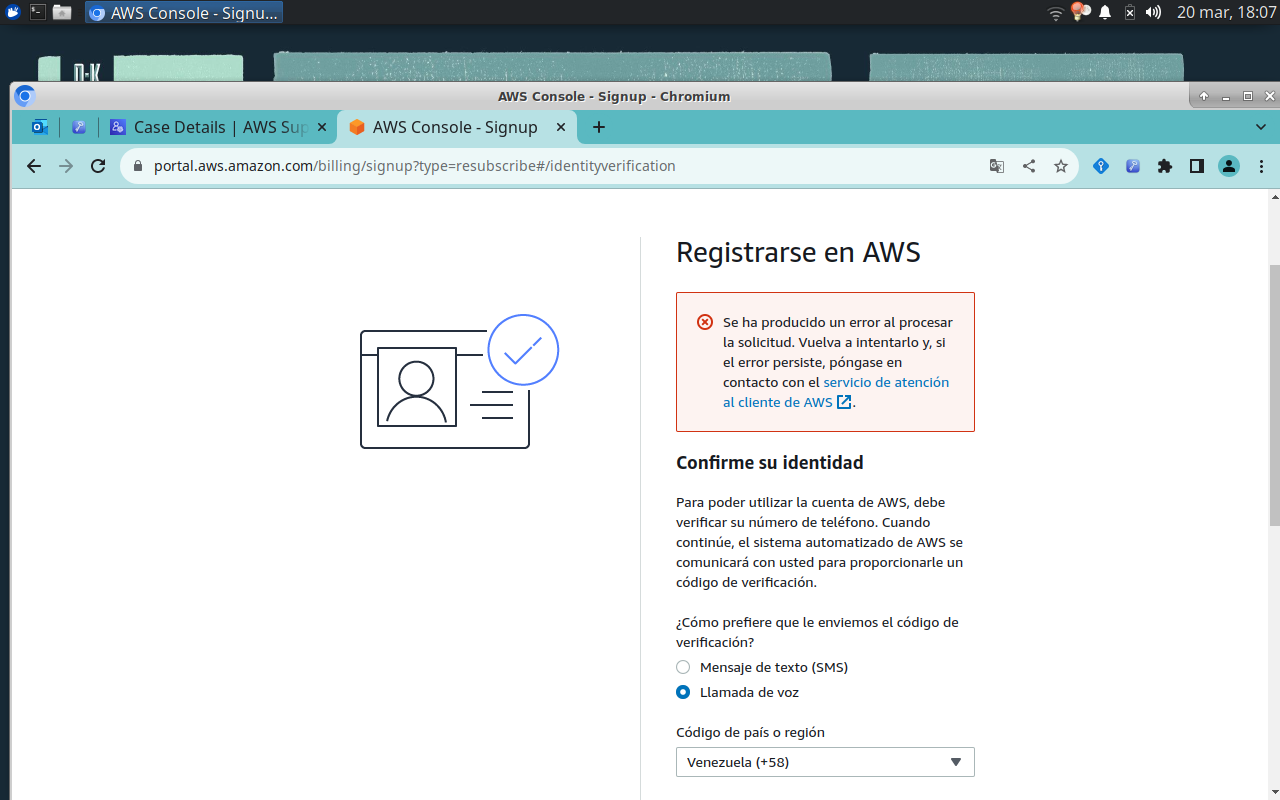Screen dimensions: 1280x800
Task: Select Mensaje de texto (SMS) option
Action: 683,667
